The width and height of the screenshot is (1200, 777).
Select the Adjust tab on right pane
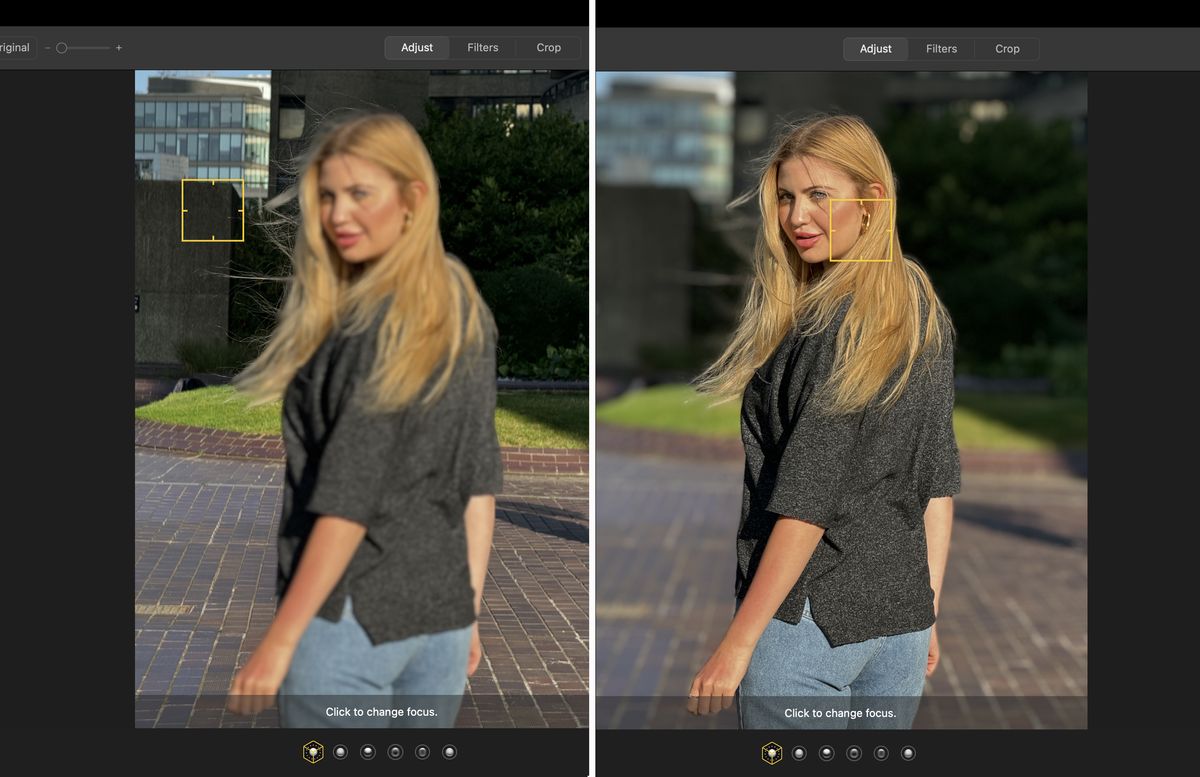875,48
